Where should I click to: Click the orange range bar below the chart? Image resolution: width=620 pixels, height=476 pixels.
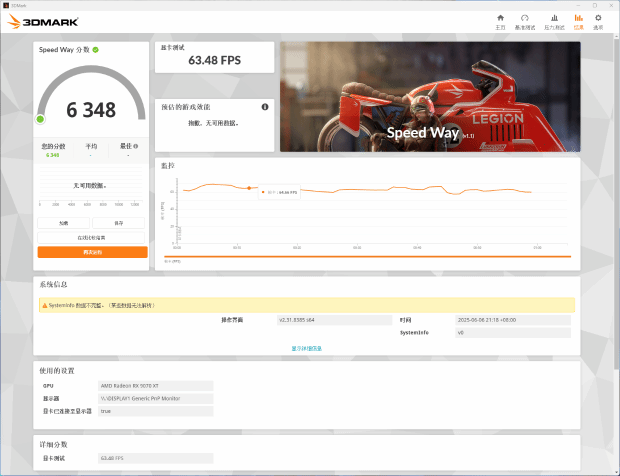click(x=367, y=257)
